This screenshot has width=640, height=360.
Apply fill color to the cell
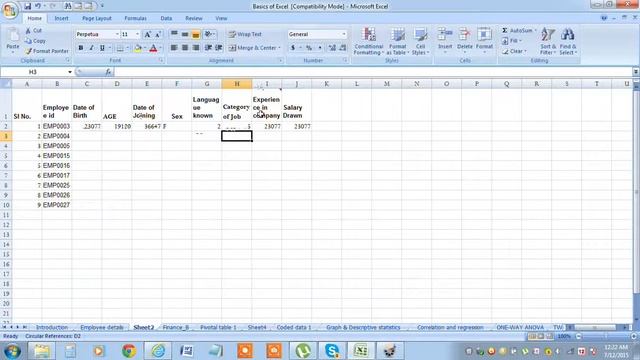138,48
